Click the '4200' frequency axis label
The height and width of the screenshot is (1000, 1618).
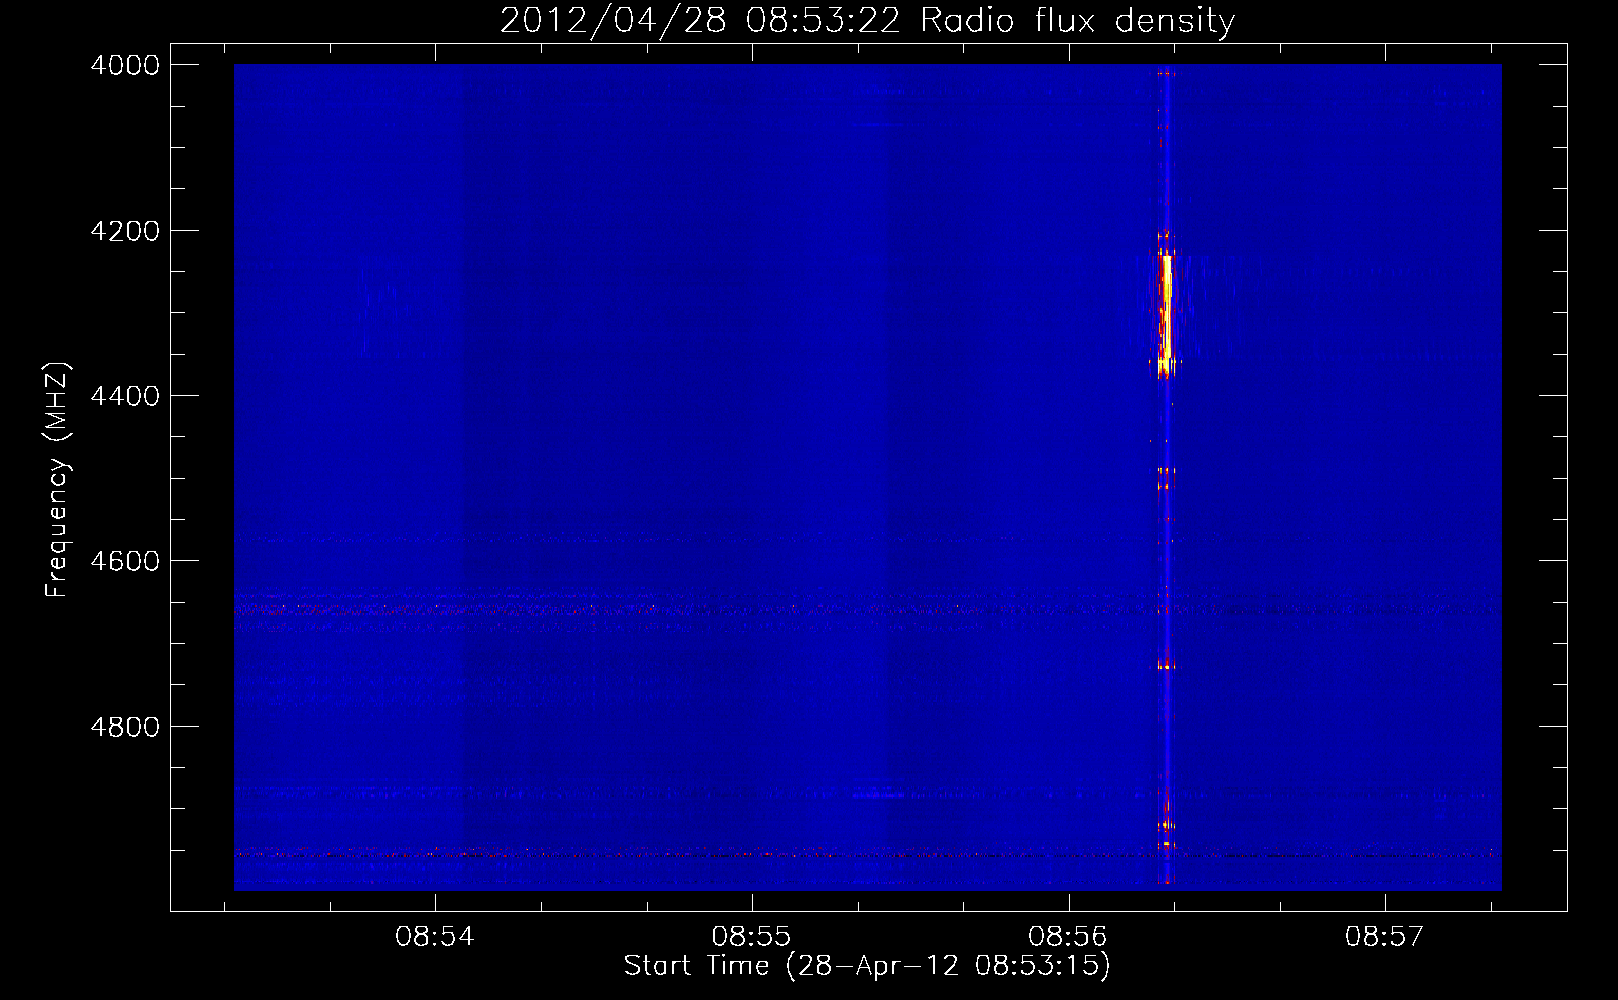[x=125, y=231]
